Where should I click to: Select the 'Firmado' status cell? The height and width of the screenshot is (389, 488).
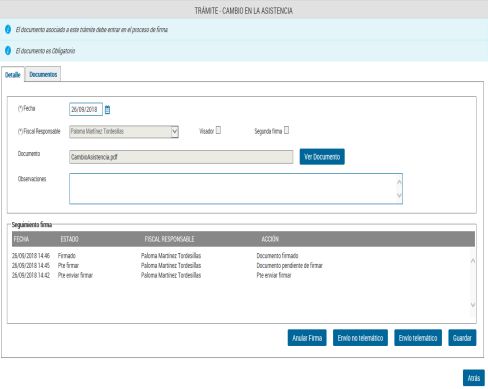67,256
